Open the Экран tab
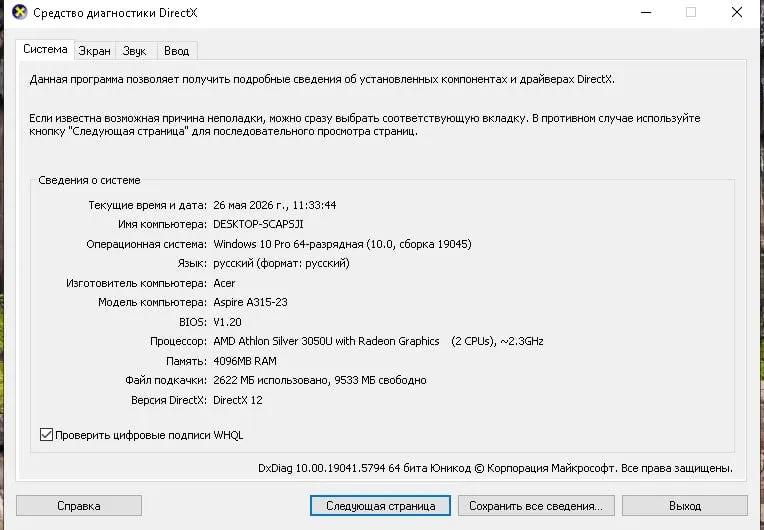The width and height of the screenshot is (764, 530). (95, 51)
